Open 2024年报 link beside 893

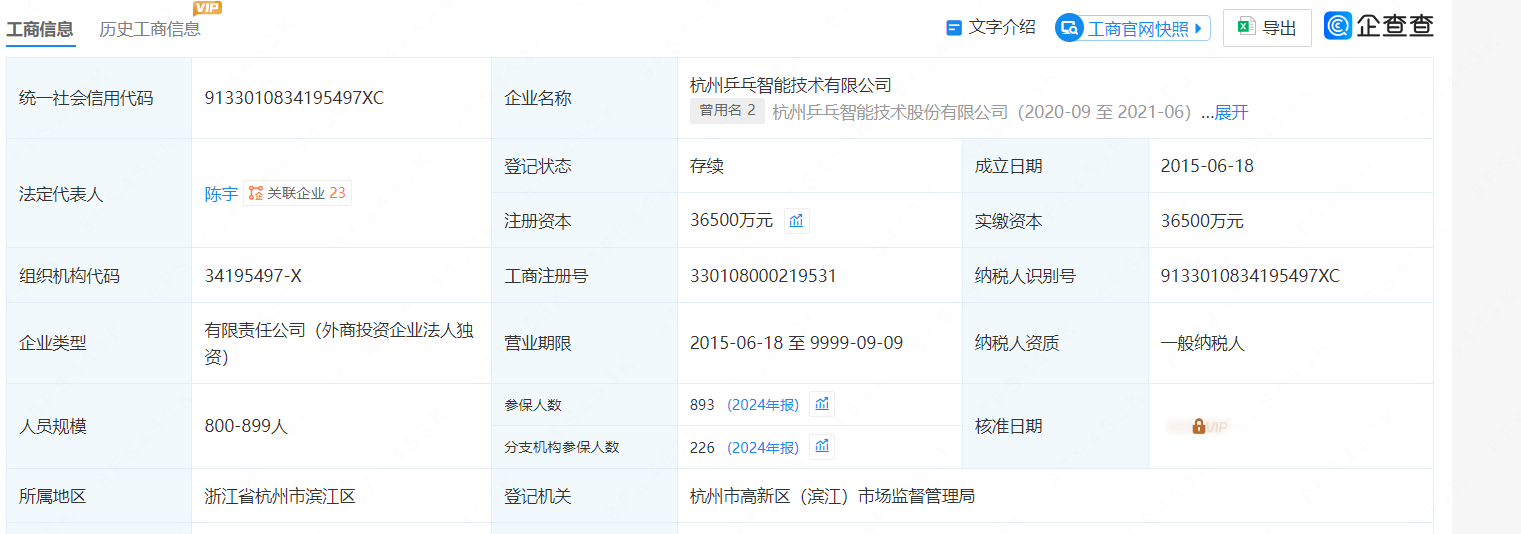(763, 405)
